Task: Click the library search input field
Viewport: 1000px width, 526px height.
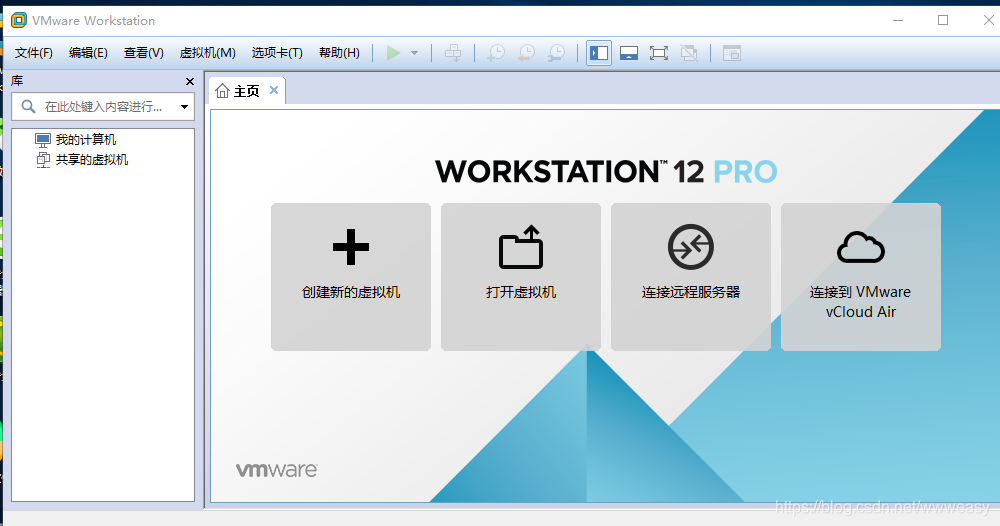Action: point(103,106)
